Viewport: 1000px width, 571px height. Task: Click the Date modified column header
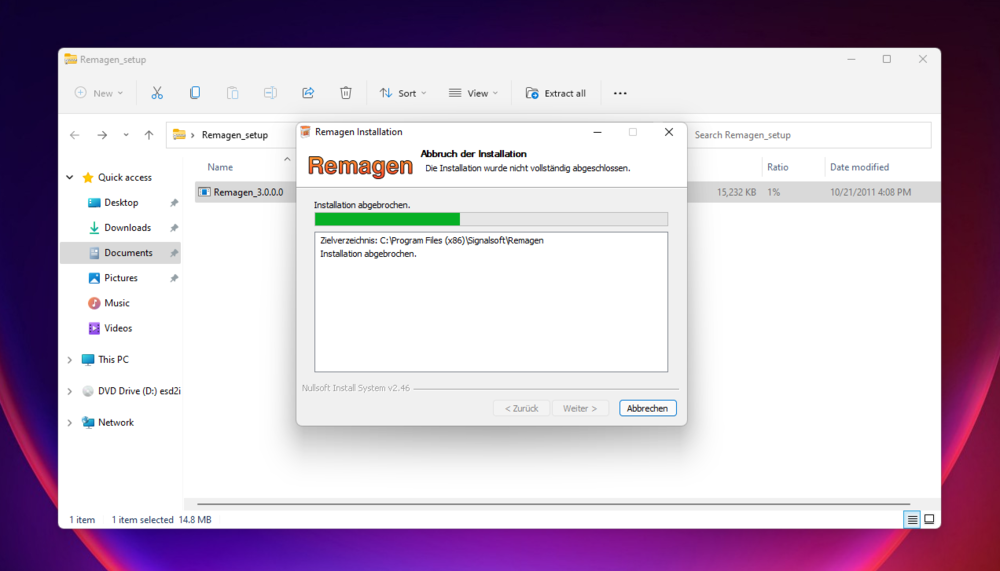pos(859,167)
